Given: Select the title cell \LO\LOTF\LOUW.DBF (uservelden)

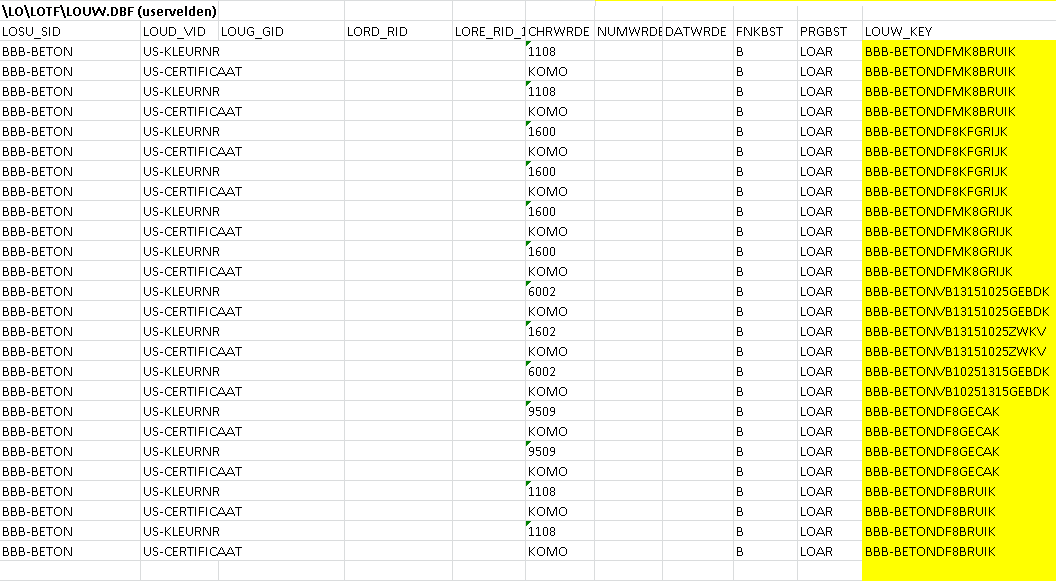Looking at the screenshot, I should pos(109,11).
